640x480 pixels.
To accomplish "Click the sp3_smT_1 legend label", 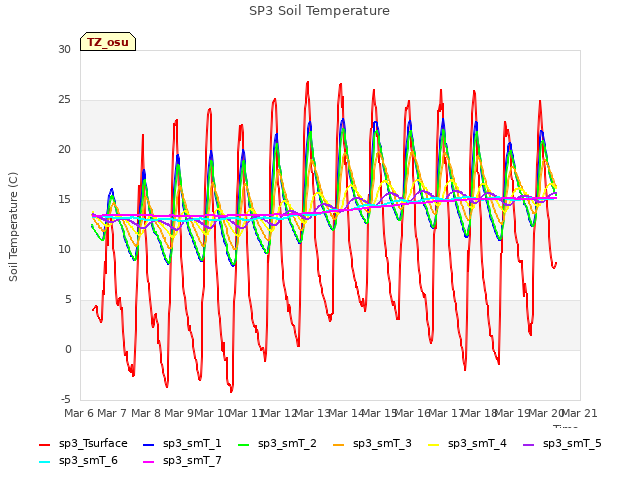I will [192, 444].
